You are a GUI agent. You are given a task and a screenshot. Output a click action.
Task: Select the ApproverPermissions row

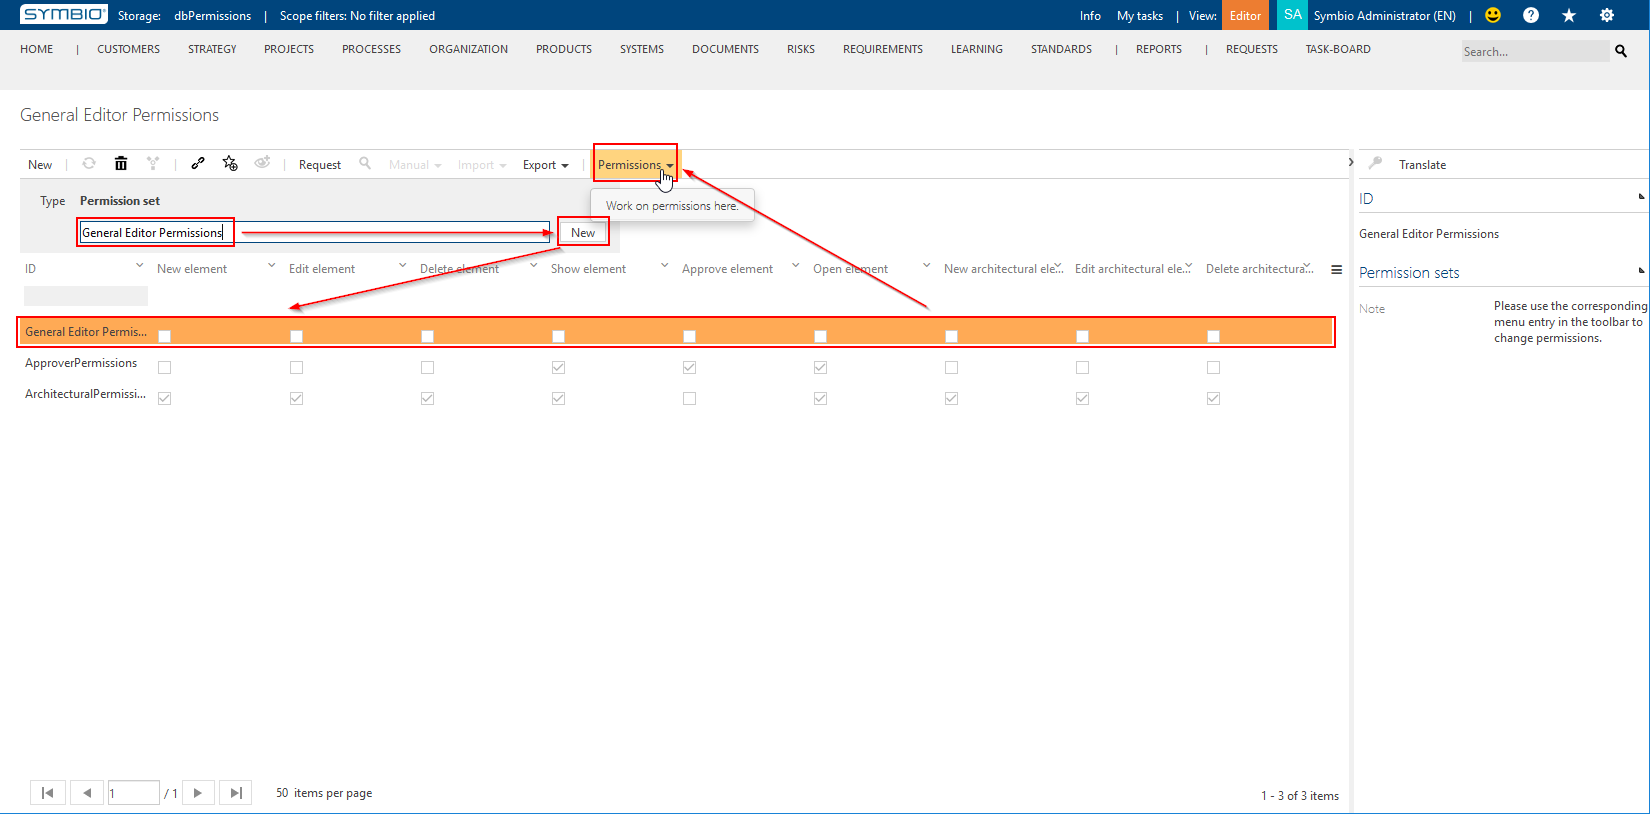[x=675, y=363]
